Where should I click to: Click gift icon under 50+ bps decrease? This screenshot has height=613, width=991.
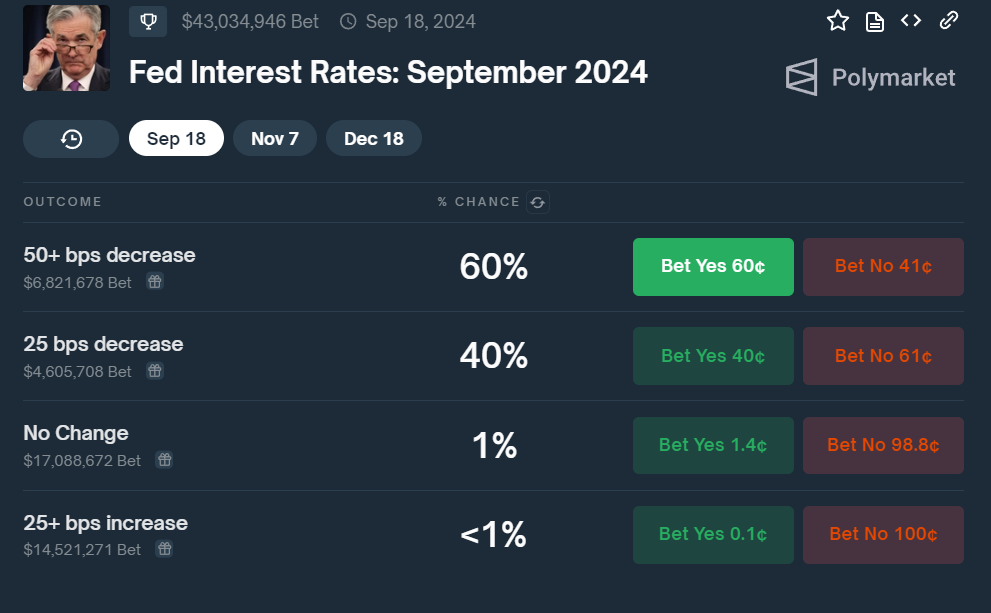point(155,282)
